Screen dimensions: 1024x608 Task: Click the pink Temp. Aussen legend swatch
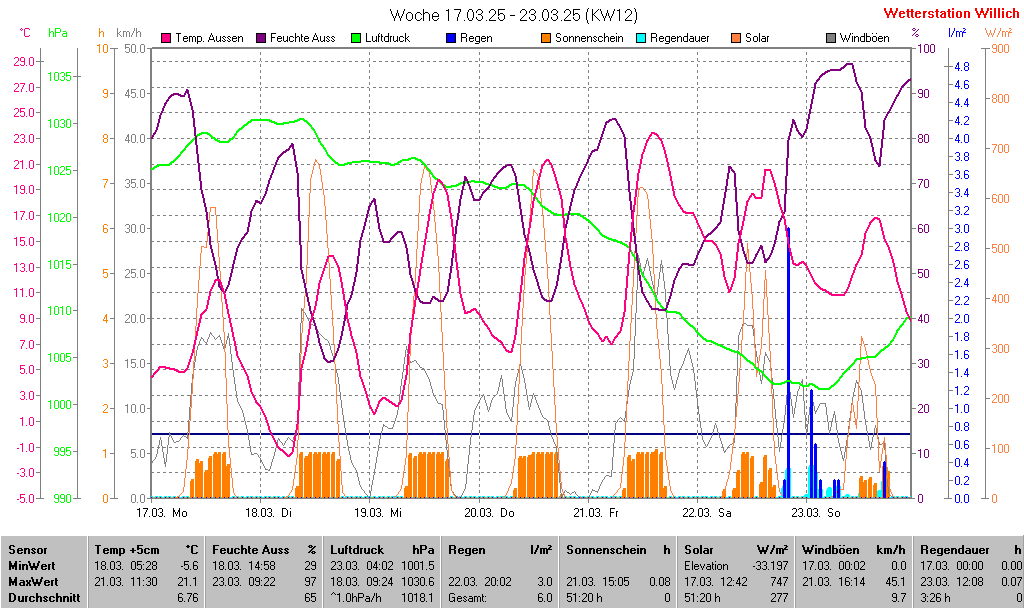[x=166, y=39]
